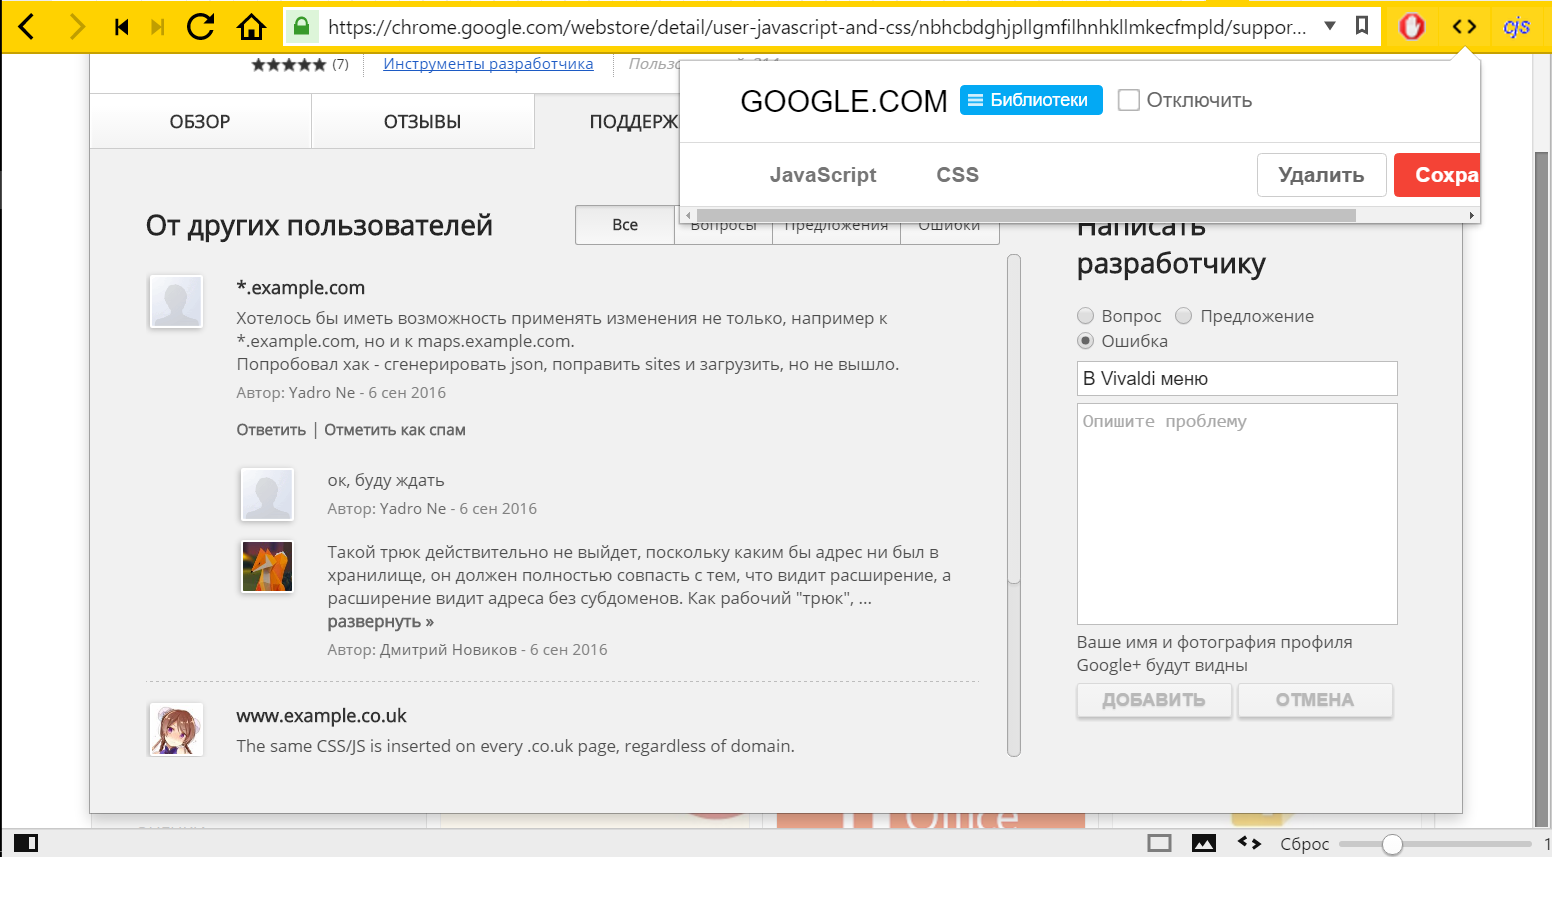Viewport: 1552px width, 900px height.
Task: Click the popup horizontal scrollbar
Action: 1026,215
